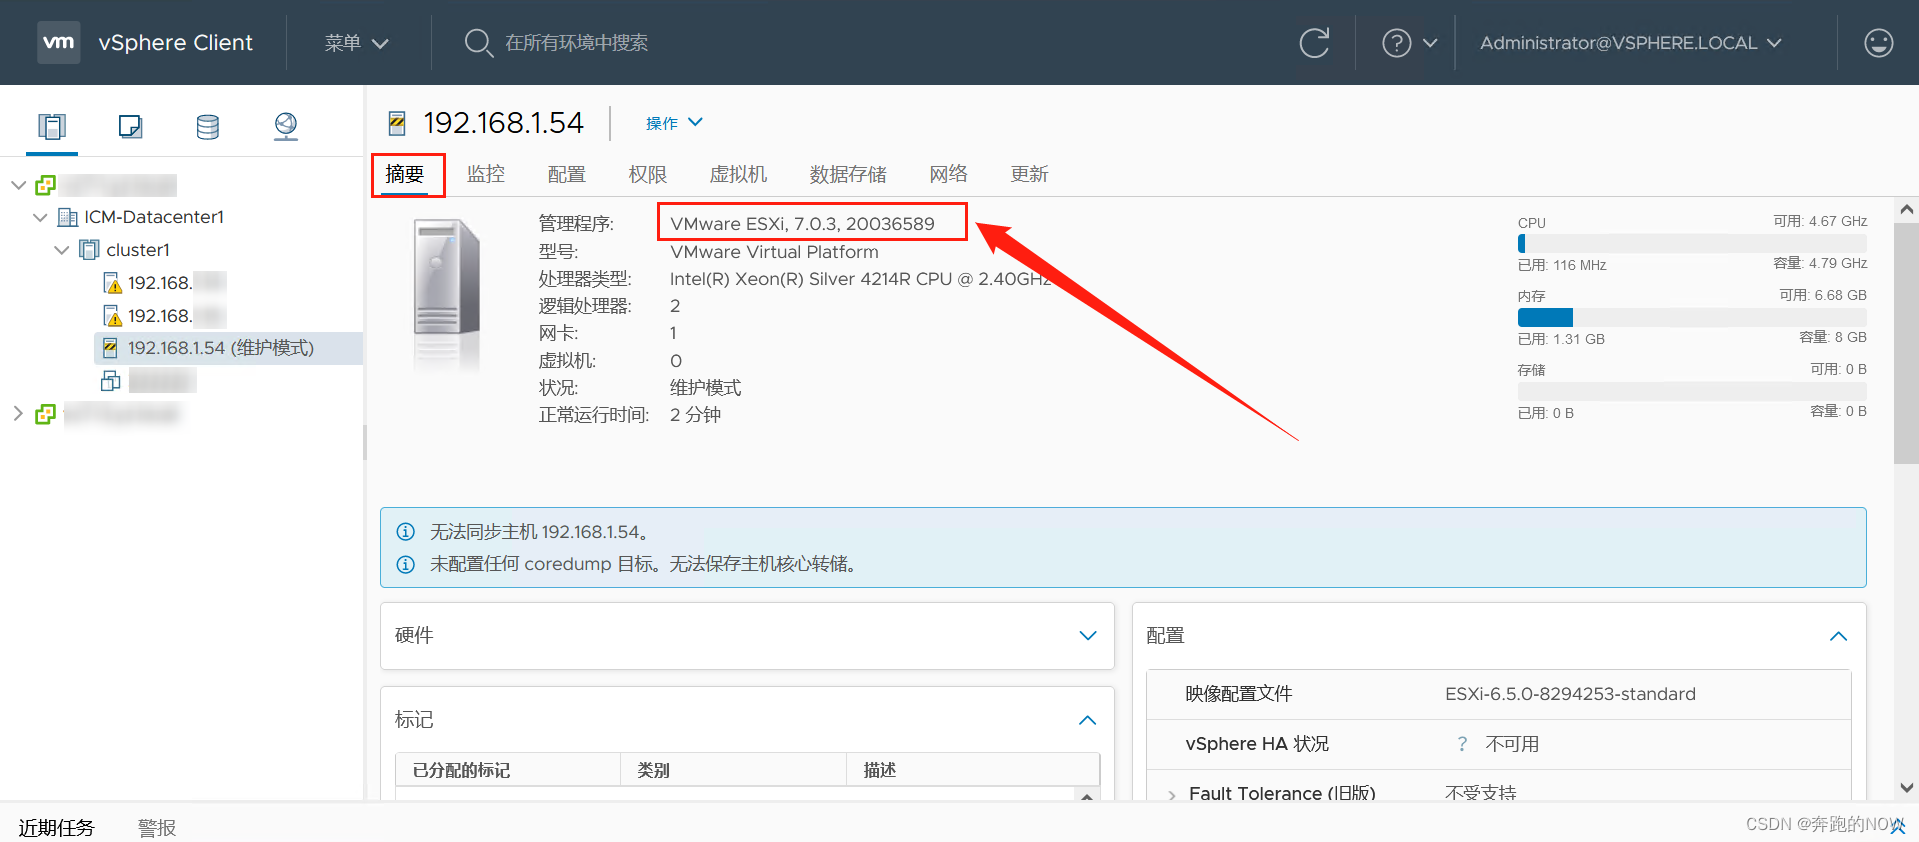Select cluster1 in the tree
1919x842 pixels.
138,250
